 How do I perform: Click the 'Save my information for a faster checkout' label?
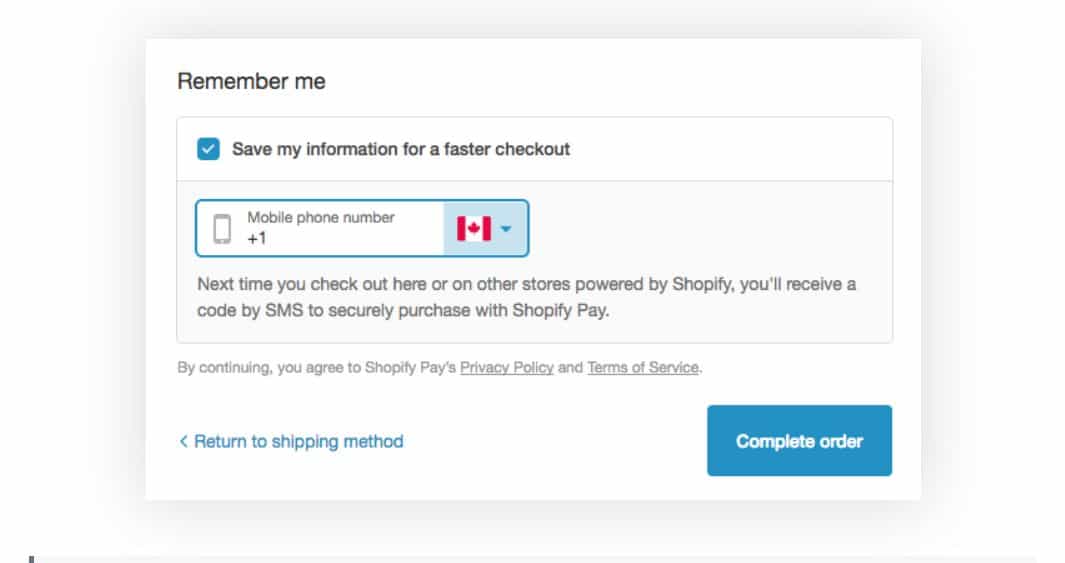401,149
